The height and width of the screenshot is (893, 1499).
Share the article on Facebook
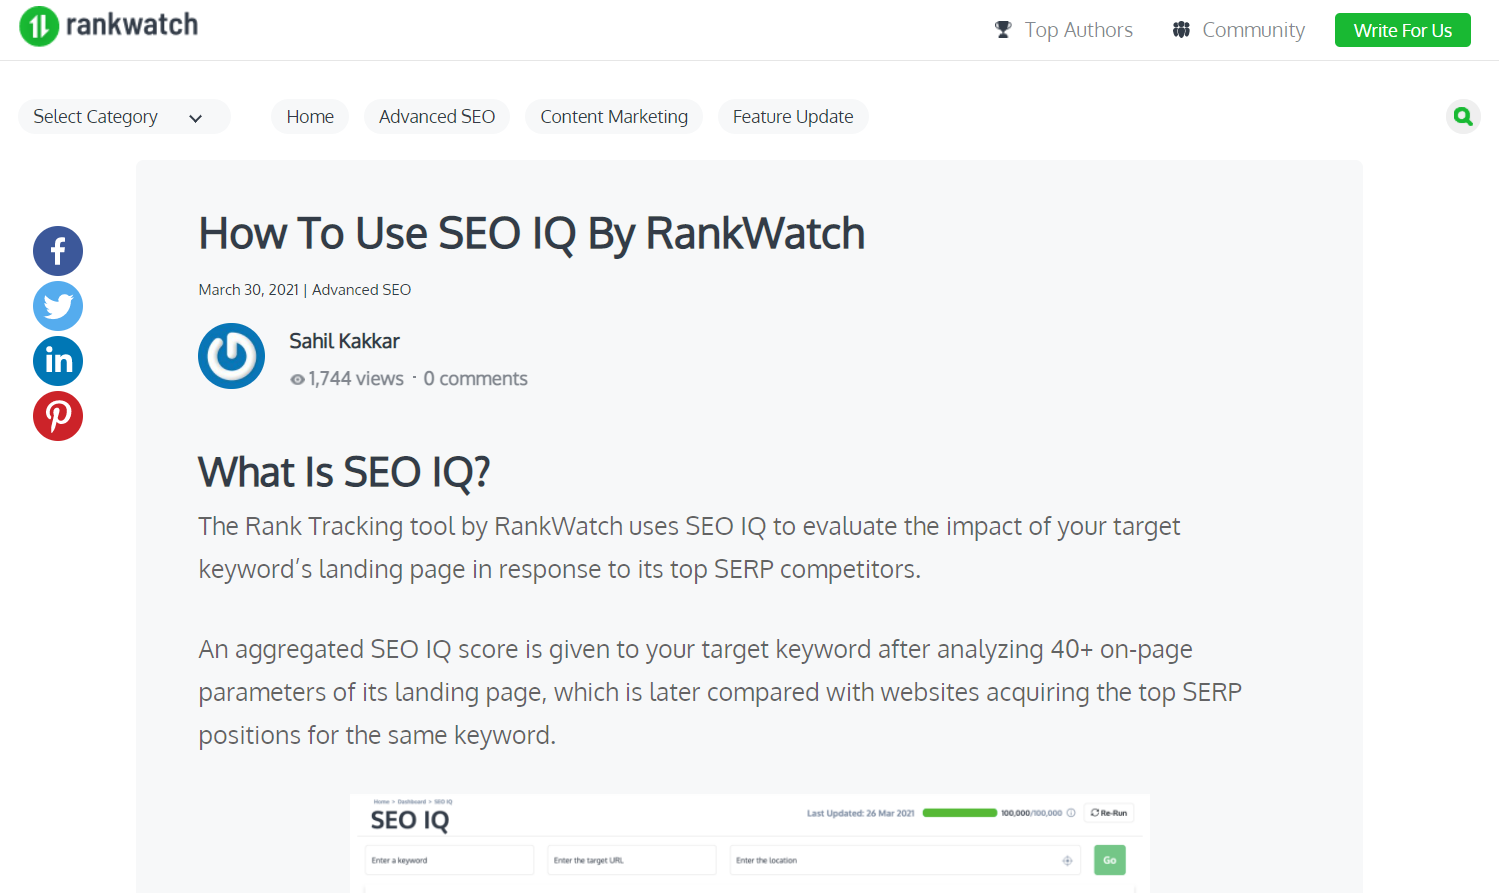[58, 251]
